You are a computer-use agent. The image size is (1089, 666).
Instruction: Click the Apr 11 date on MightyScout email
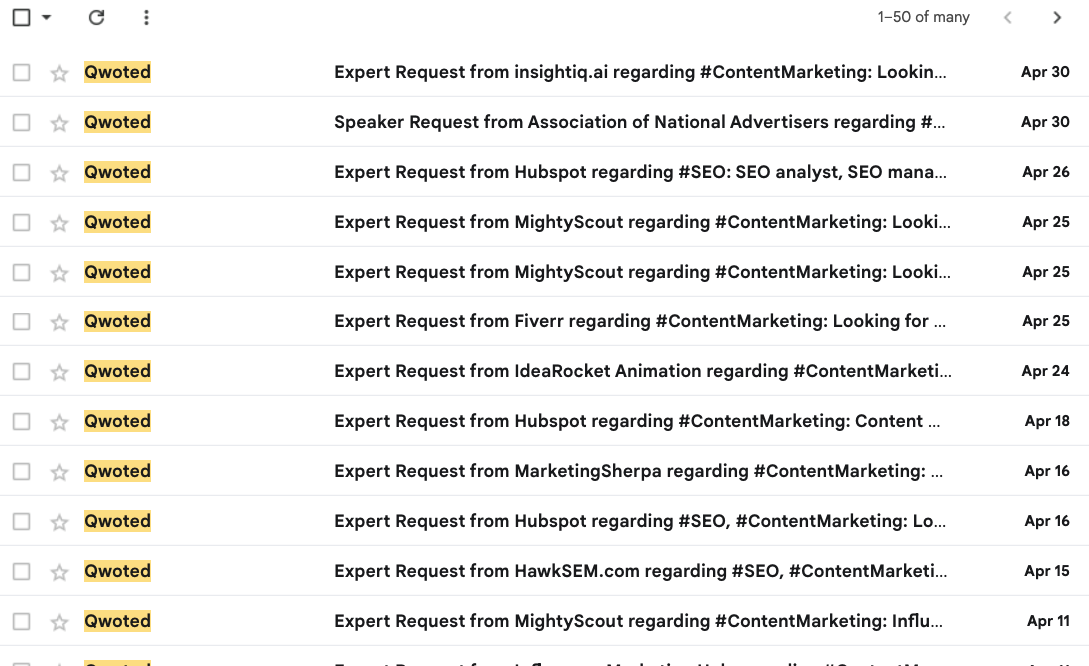[1047, 621]
